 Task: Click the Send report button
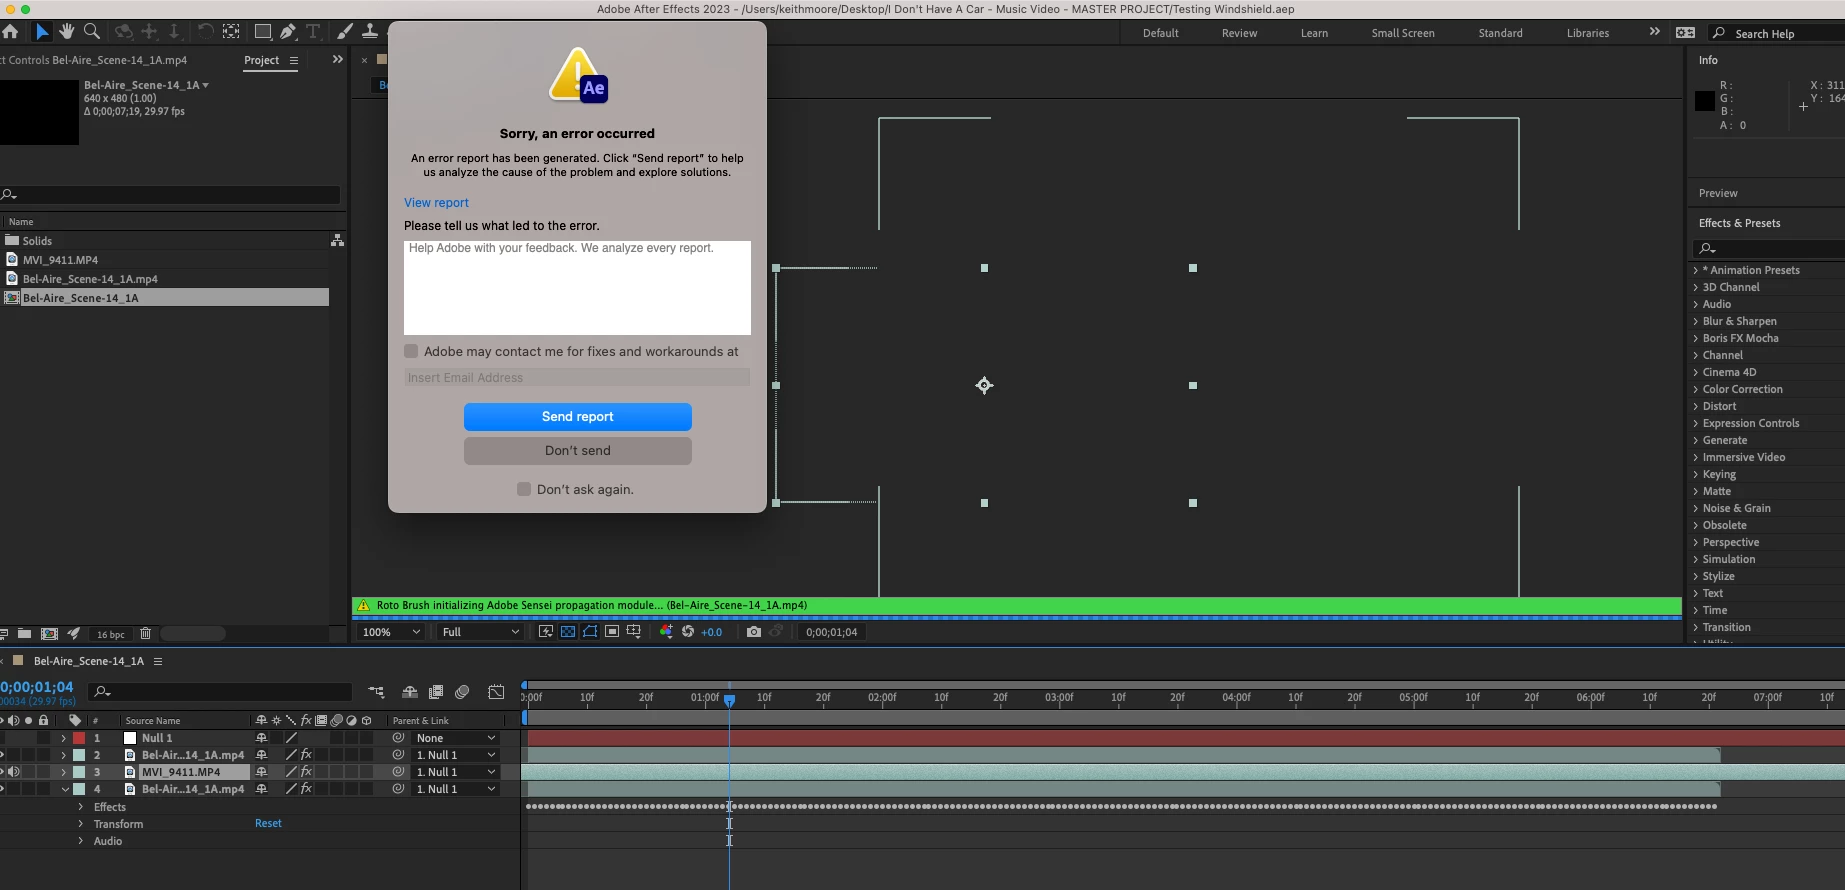(578, 416)
